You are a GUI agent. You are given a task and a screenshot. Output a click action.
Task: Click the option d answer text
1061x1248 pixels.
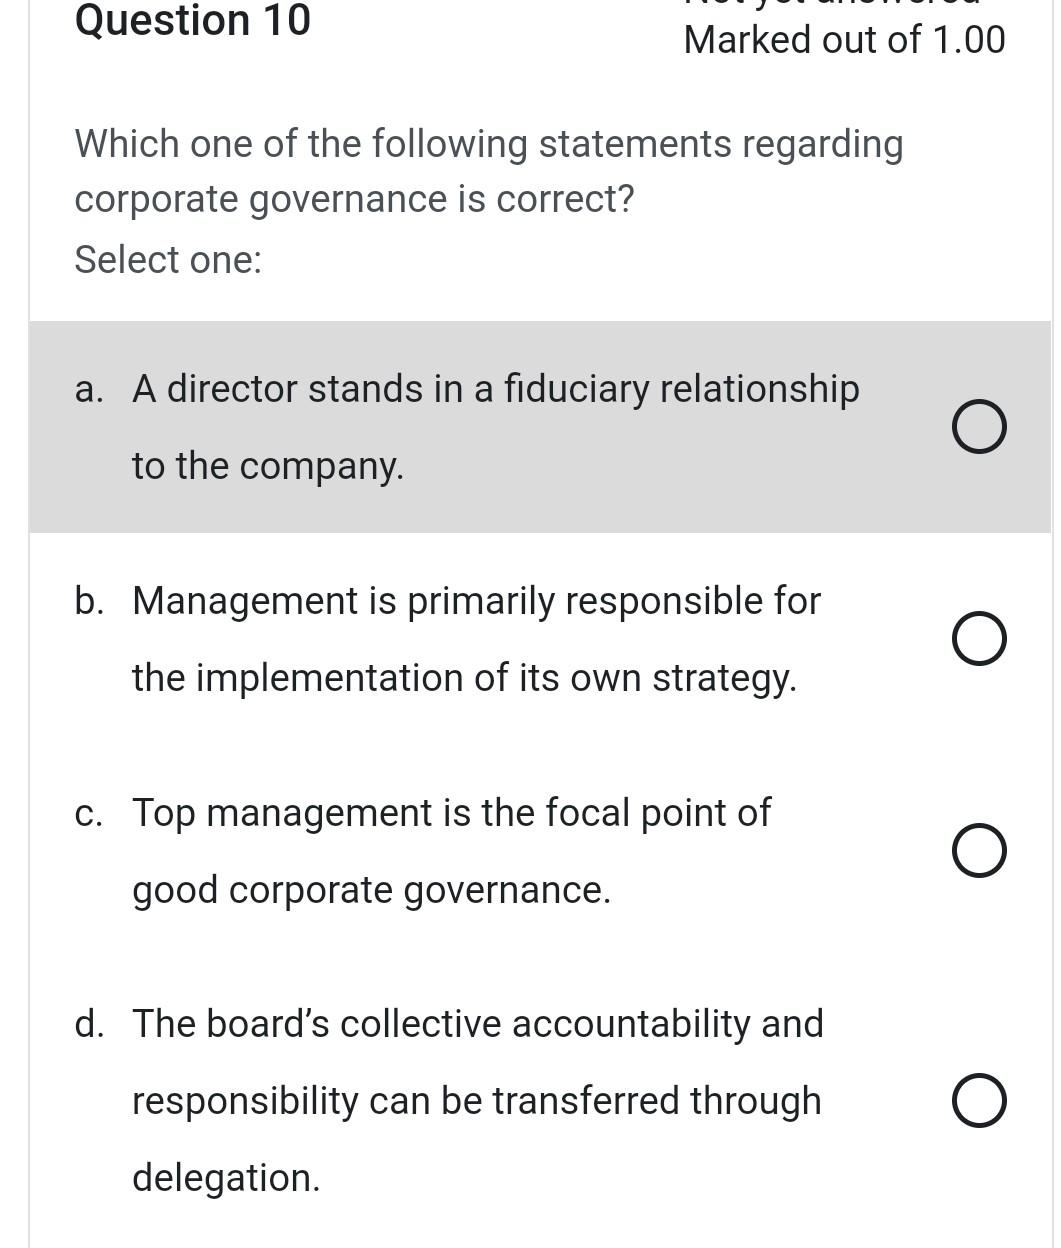pos(477,1100)
